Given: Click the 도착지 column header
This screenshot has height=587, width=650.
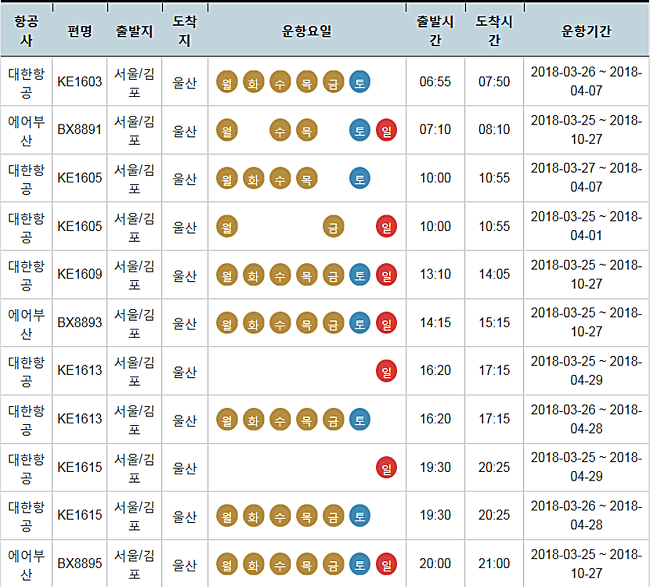Looking at the screenshot, I should tap(184, 31).
